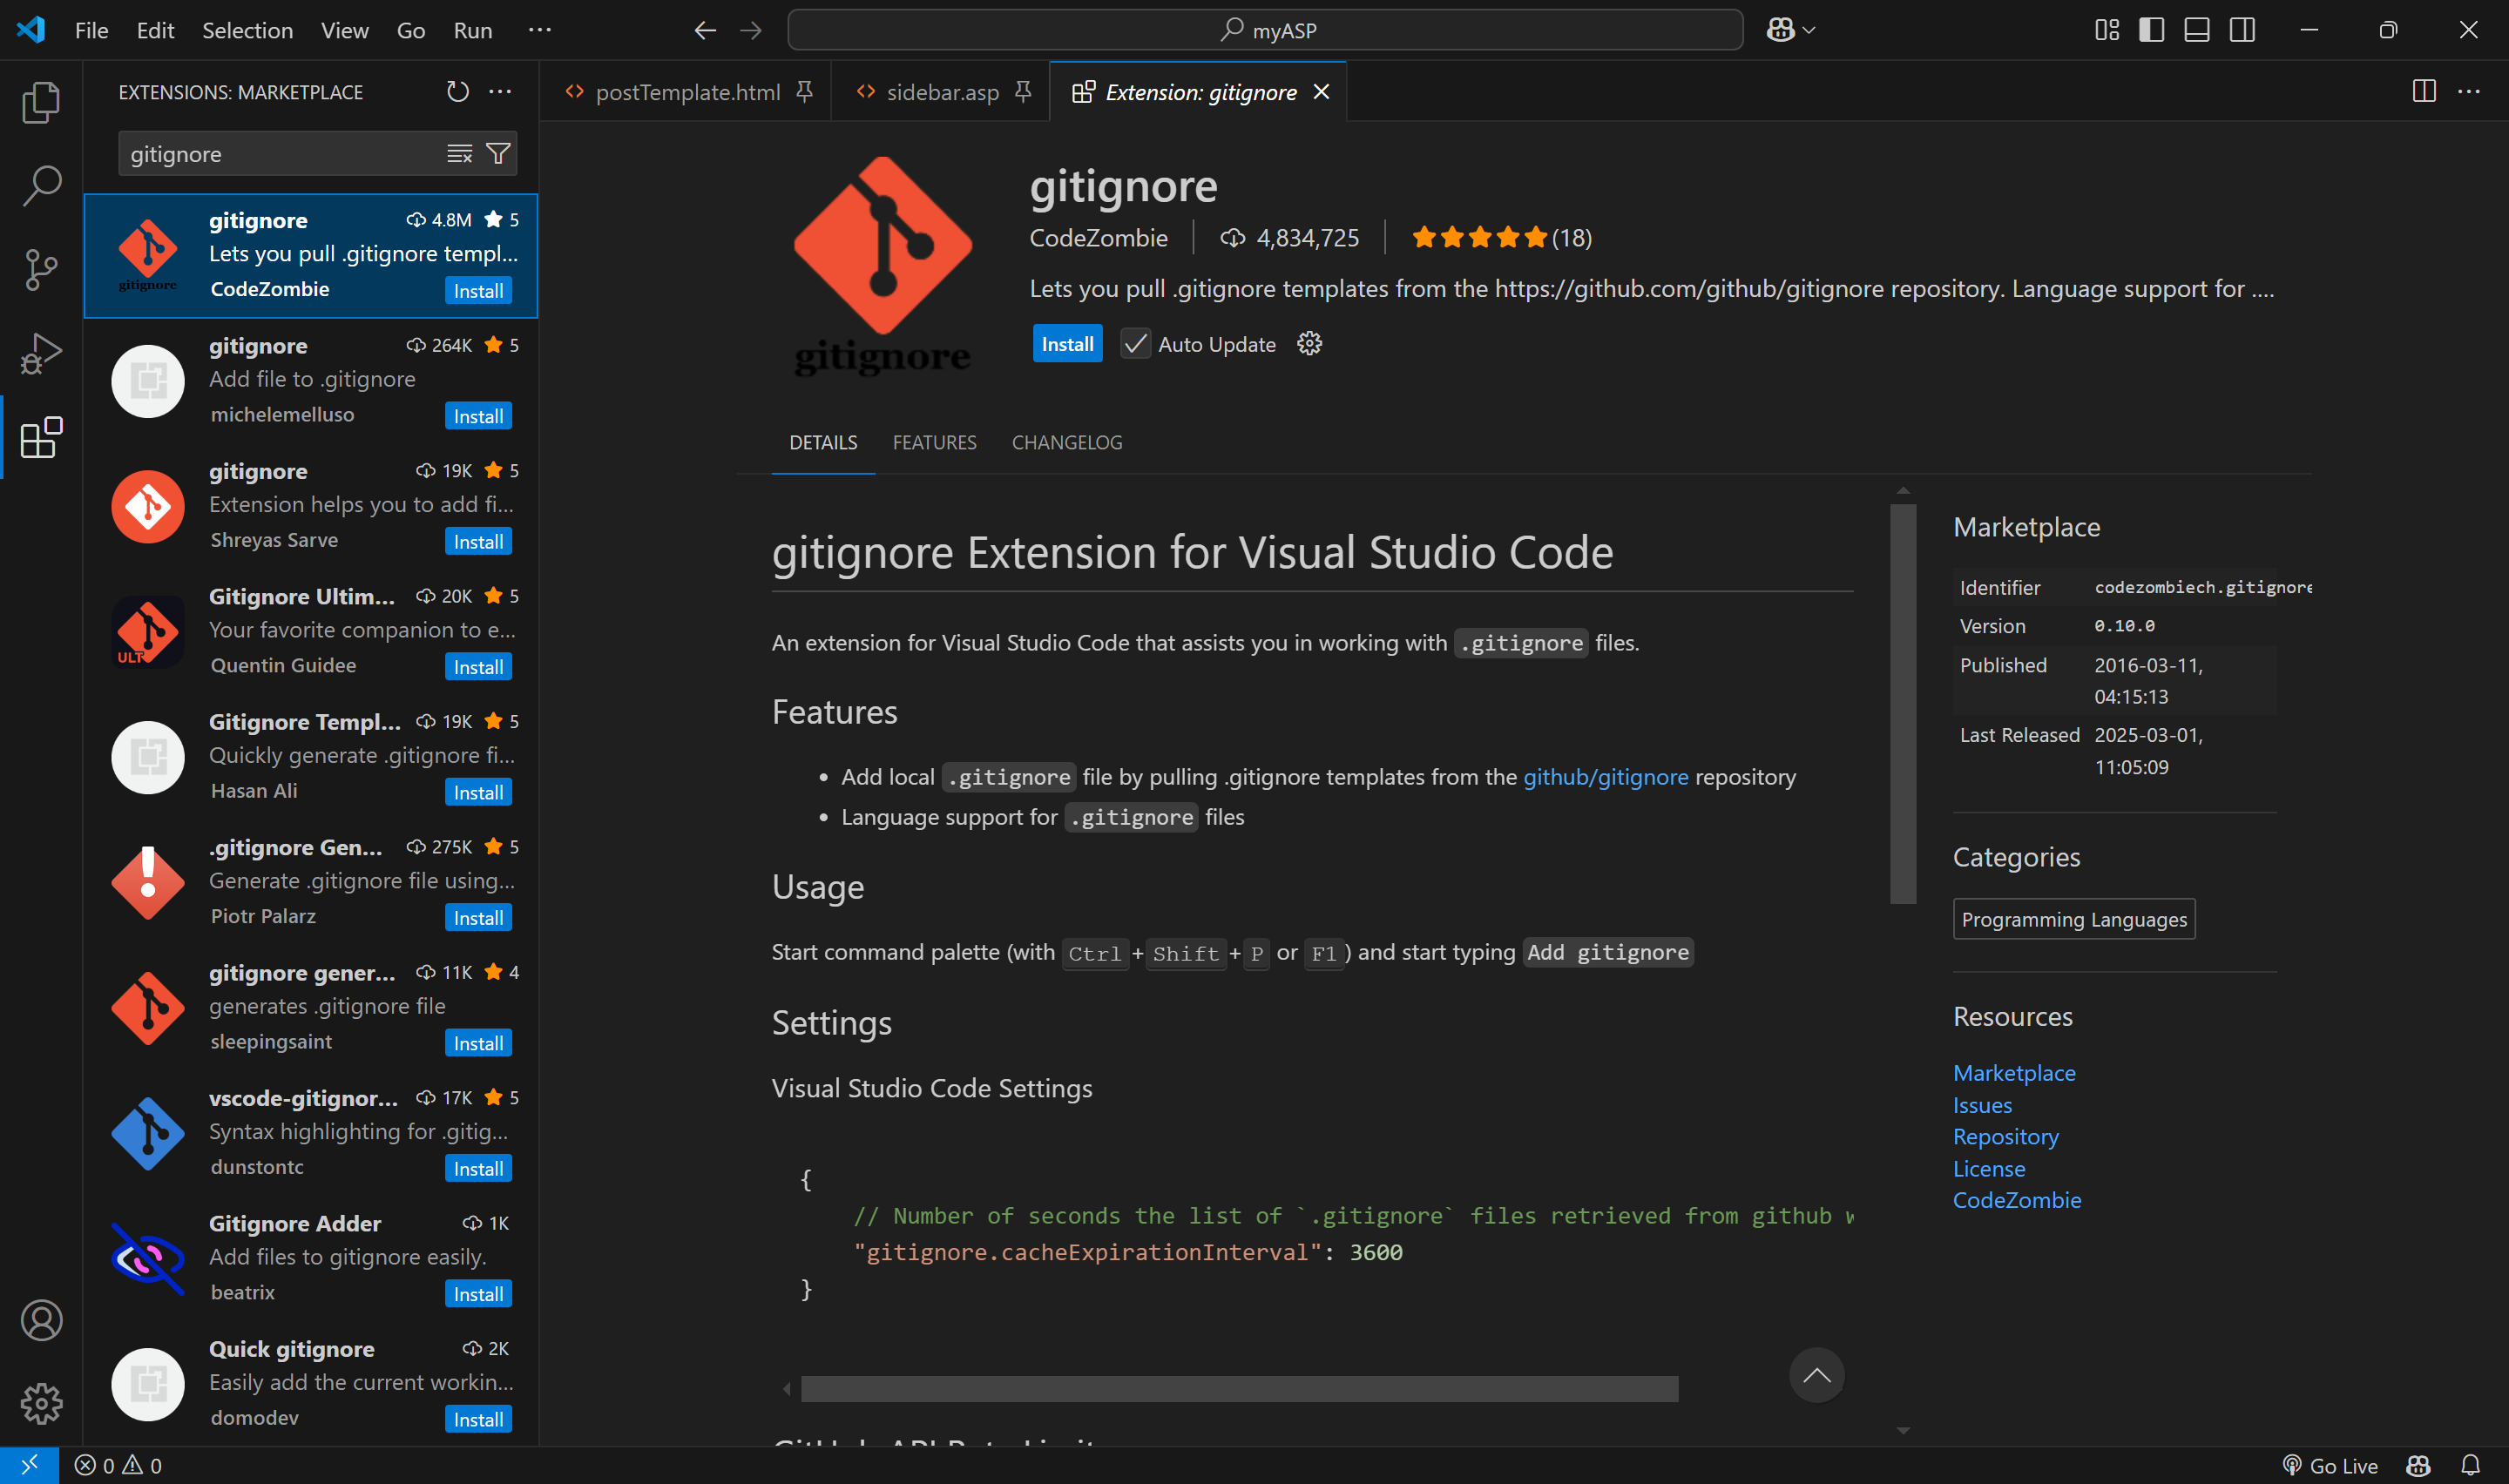
Task: Switch to the FEATURES tab
Action: pos(934,442)
